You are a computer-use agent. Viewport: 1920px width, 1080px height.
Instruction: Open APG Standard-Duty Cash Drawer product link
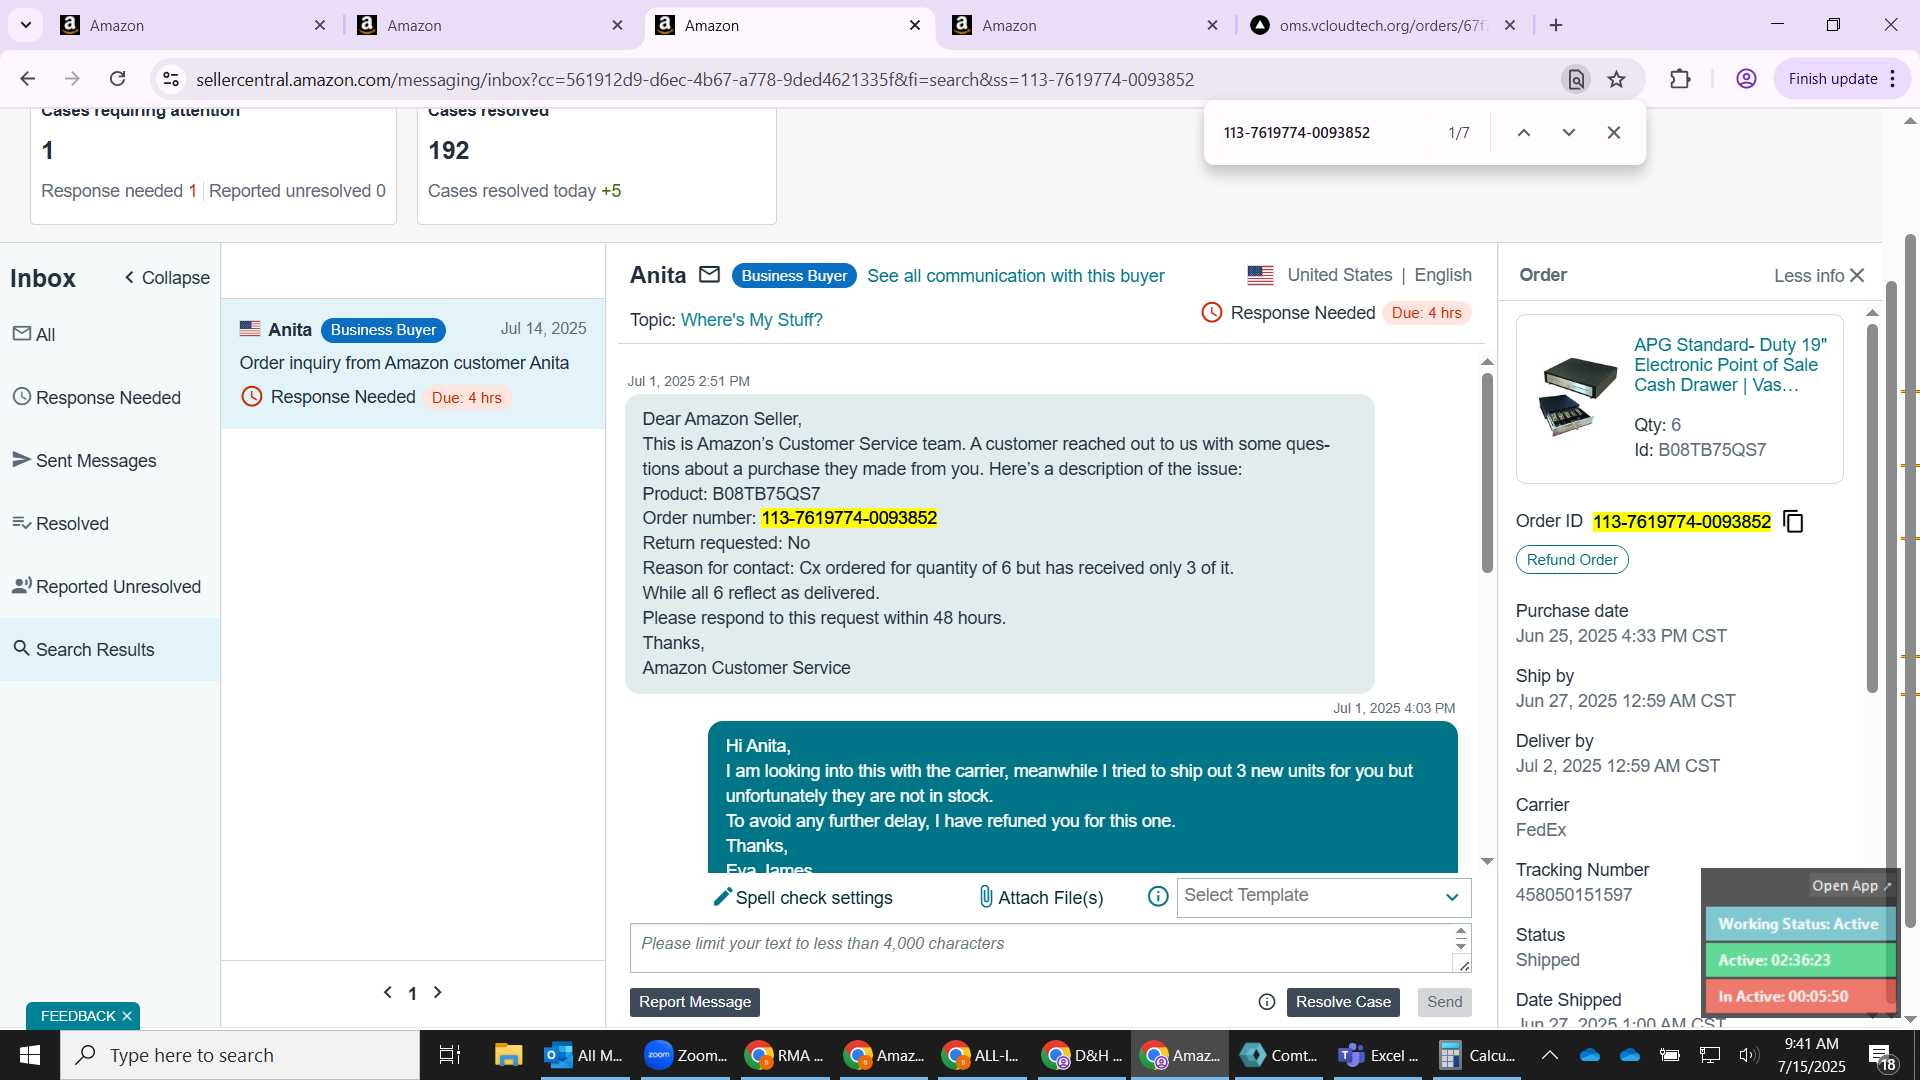(1730, 365)
